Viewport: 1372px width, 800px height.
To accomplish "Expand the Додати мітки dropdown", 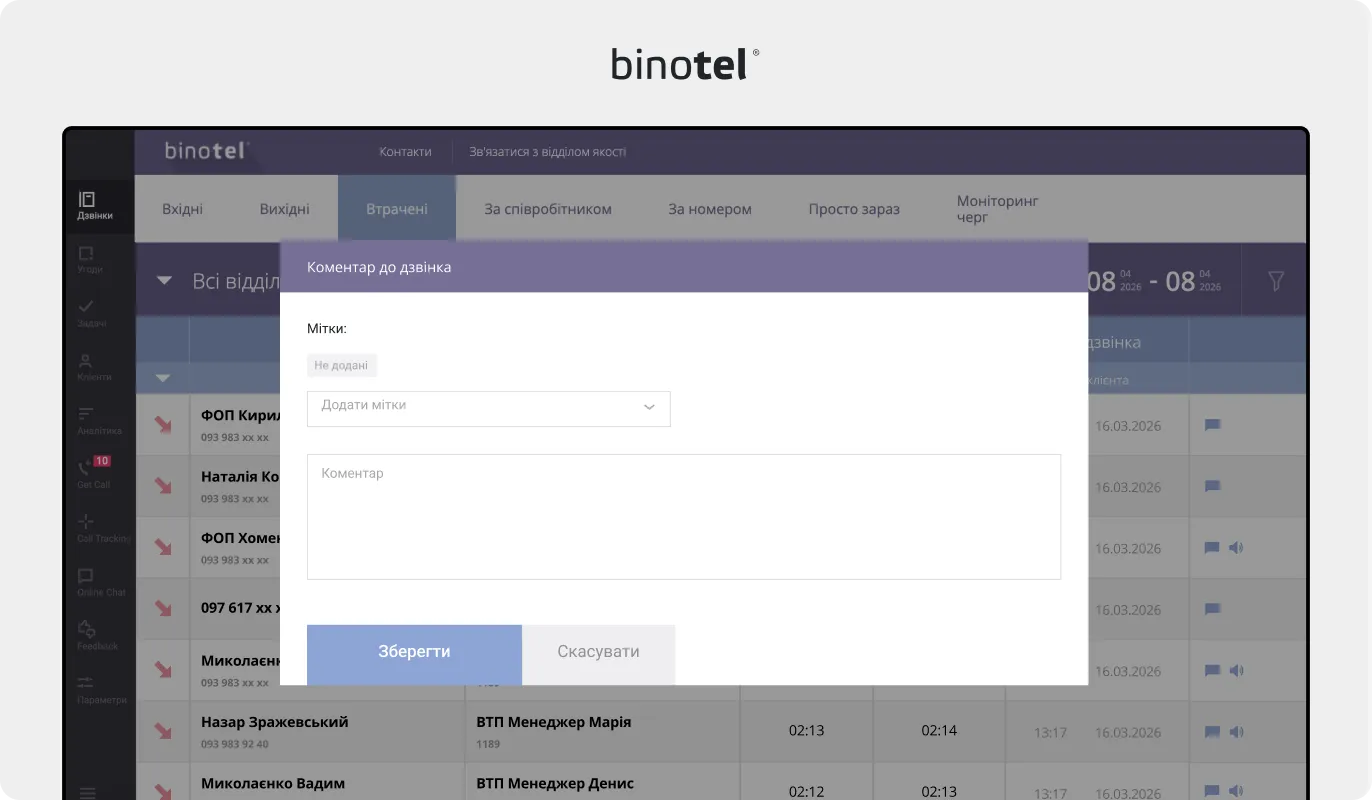I will pos(488,408).
